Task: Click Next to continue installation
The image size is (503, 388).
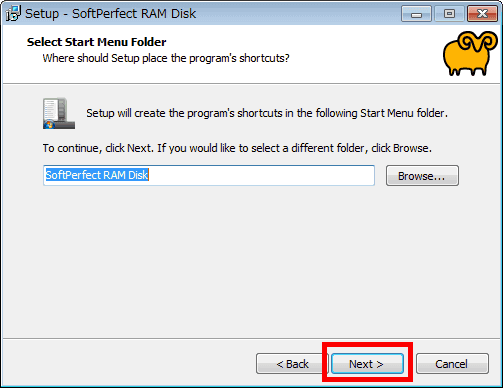Action: click(x=367, y=364)
